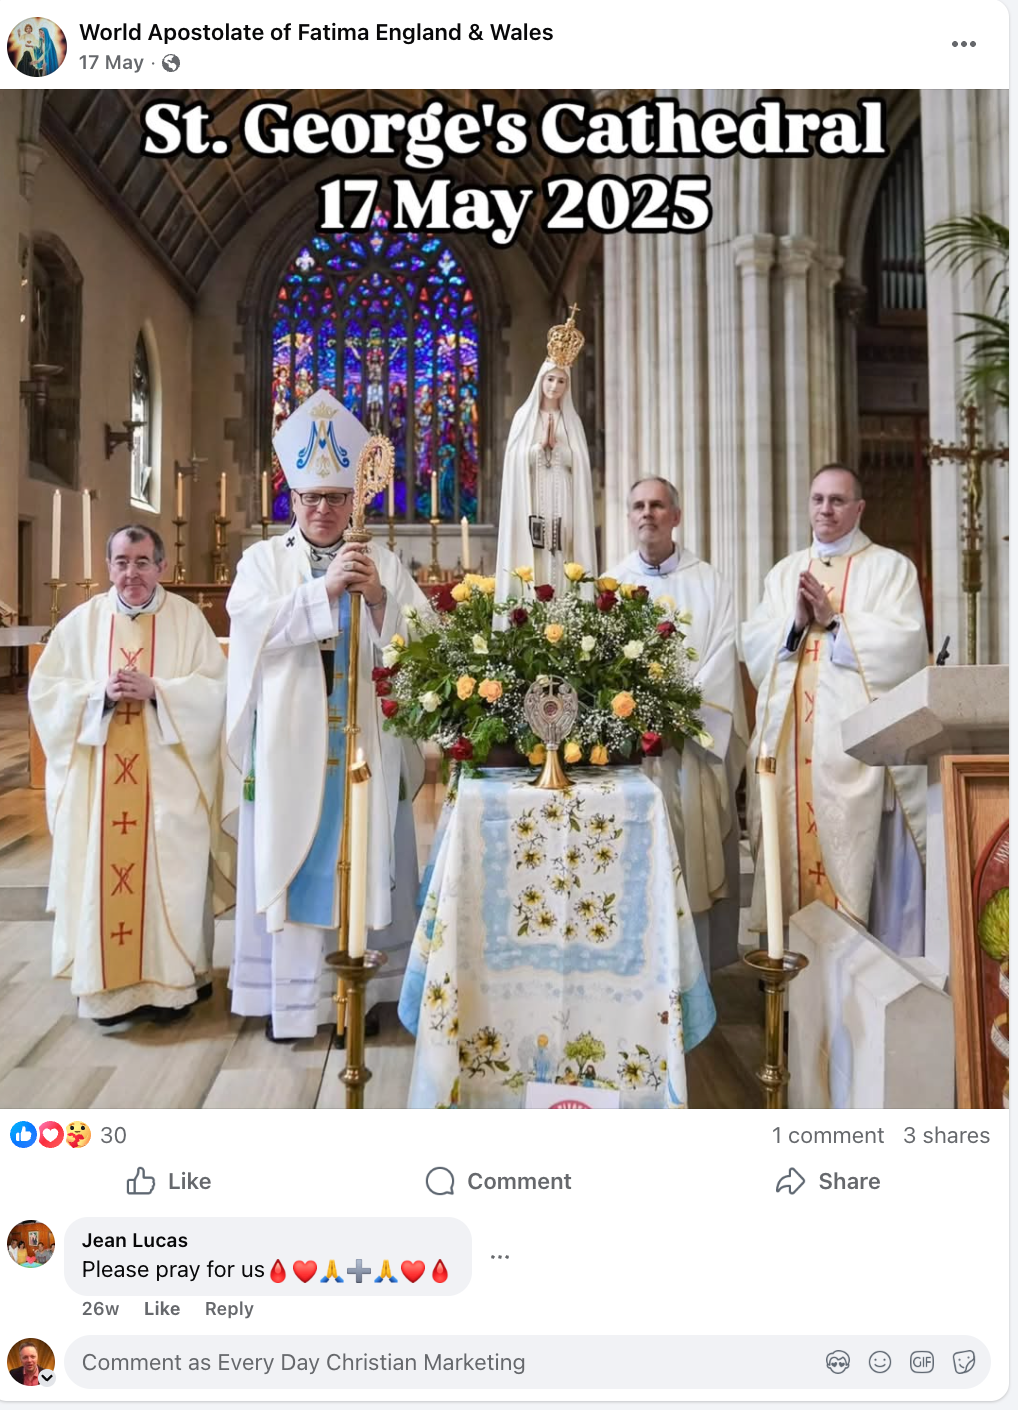Screen dimensions: 1018x1410
Task: Open the sticker picker in comment box
Action: point(964,1362)
